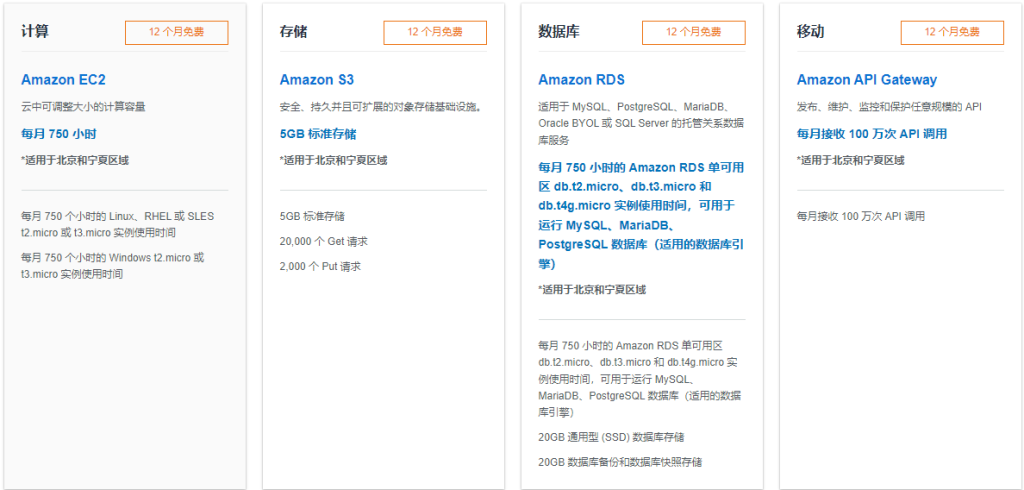Click the 2,000 个 Put 请求 line

tap(320, 266)
